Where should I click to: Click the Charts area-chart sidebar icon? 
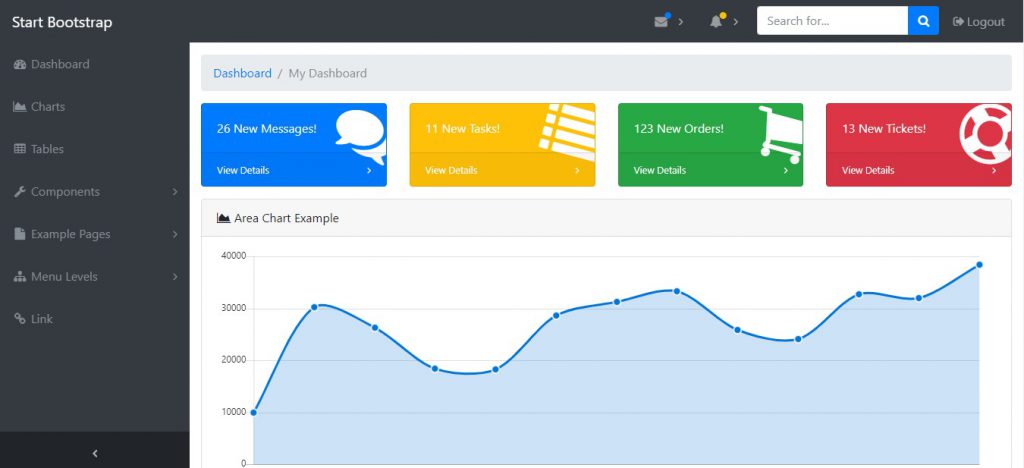point(20,107)
